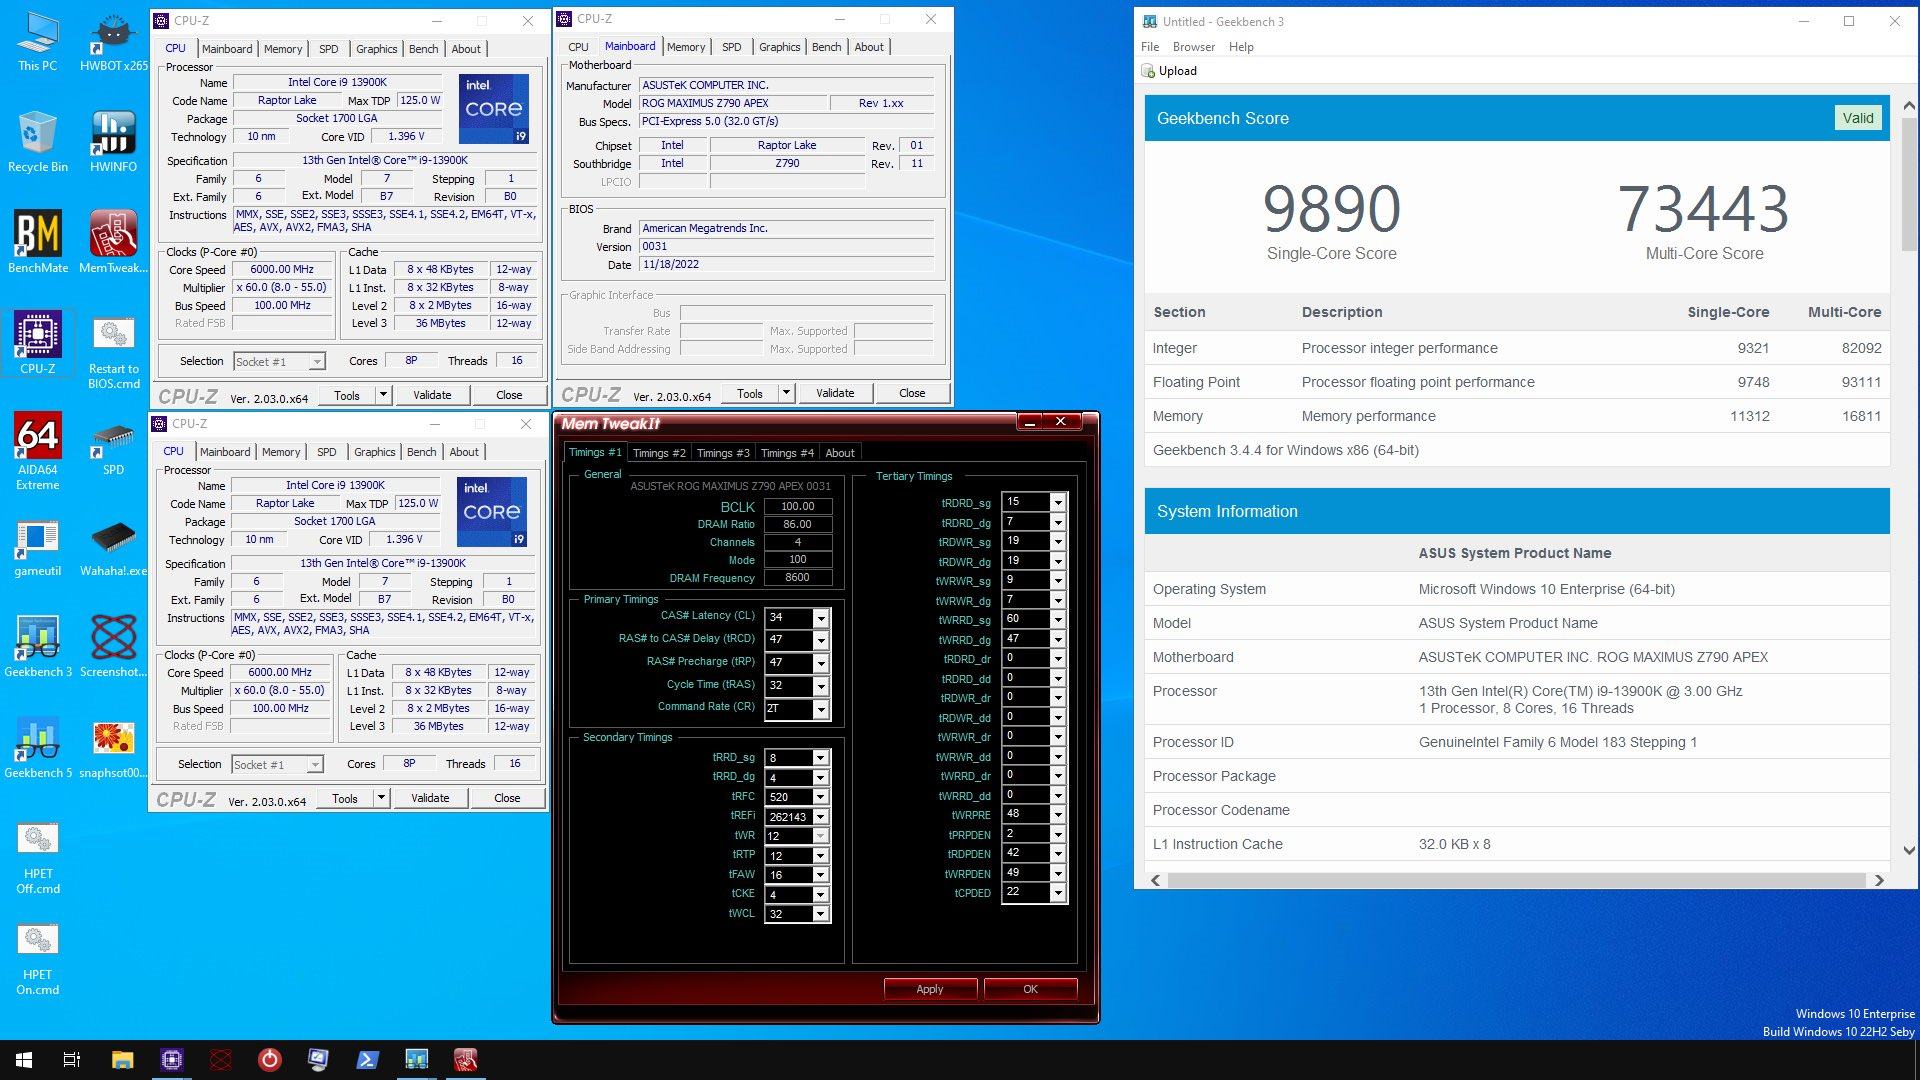Expand the tRFC dropdown in MemTweakIt
Screen dimensions: 1920x1080
820,797
